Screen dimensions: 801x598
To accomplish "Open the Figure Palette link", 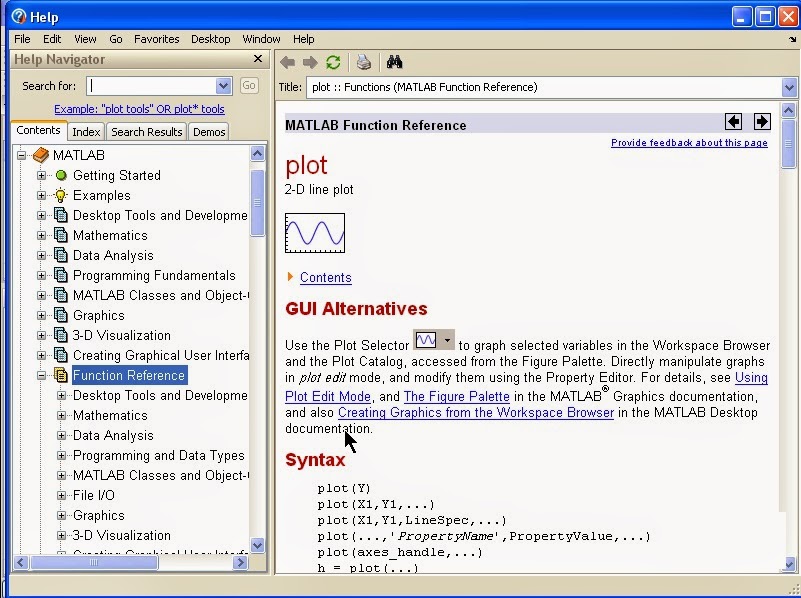I will pos(456,397).
